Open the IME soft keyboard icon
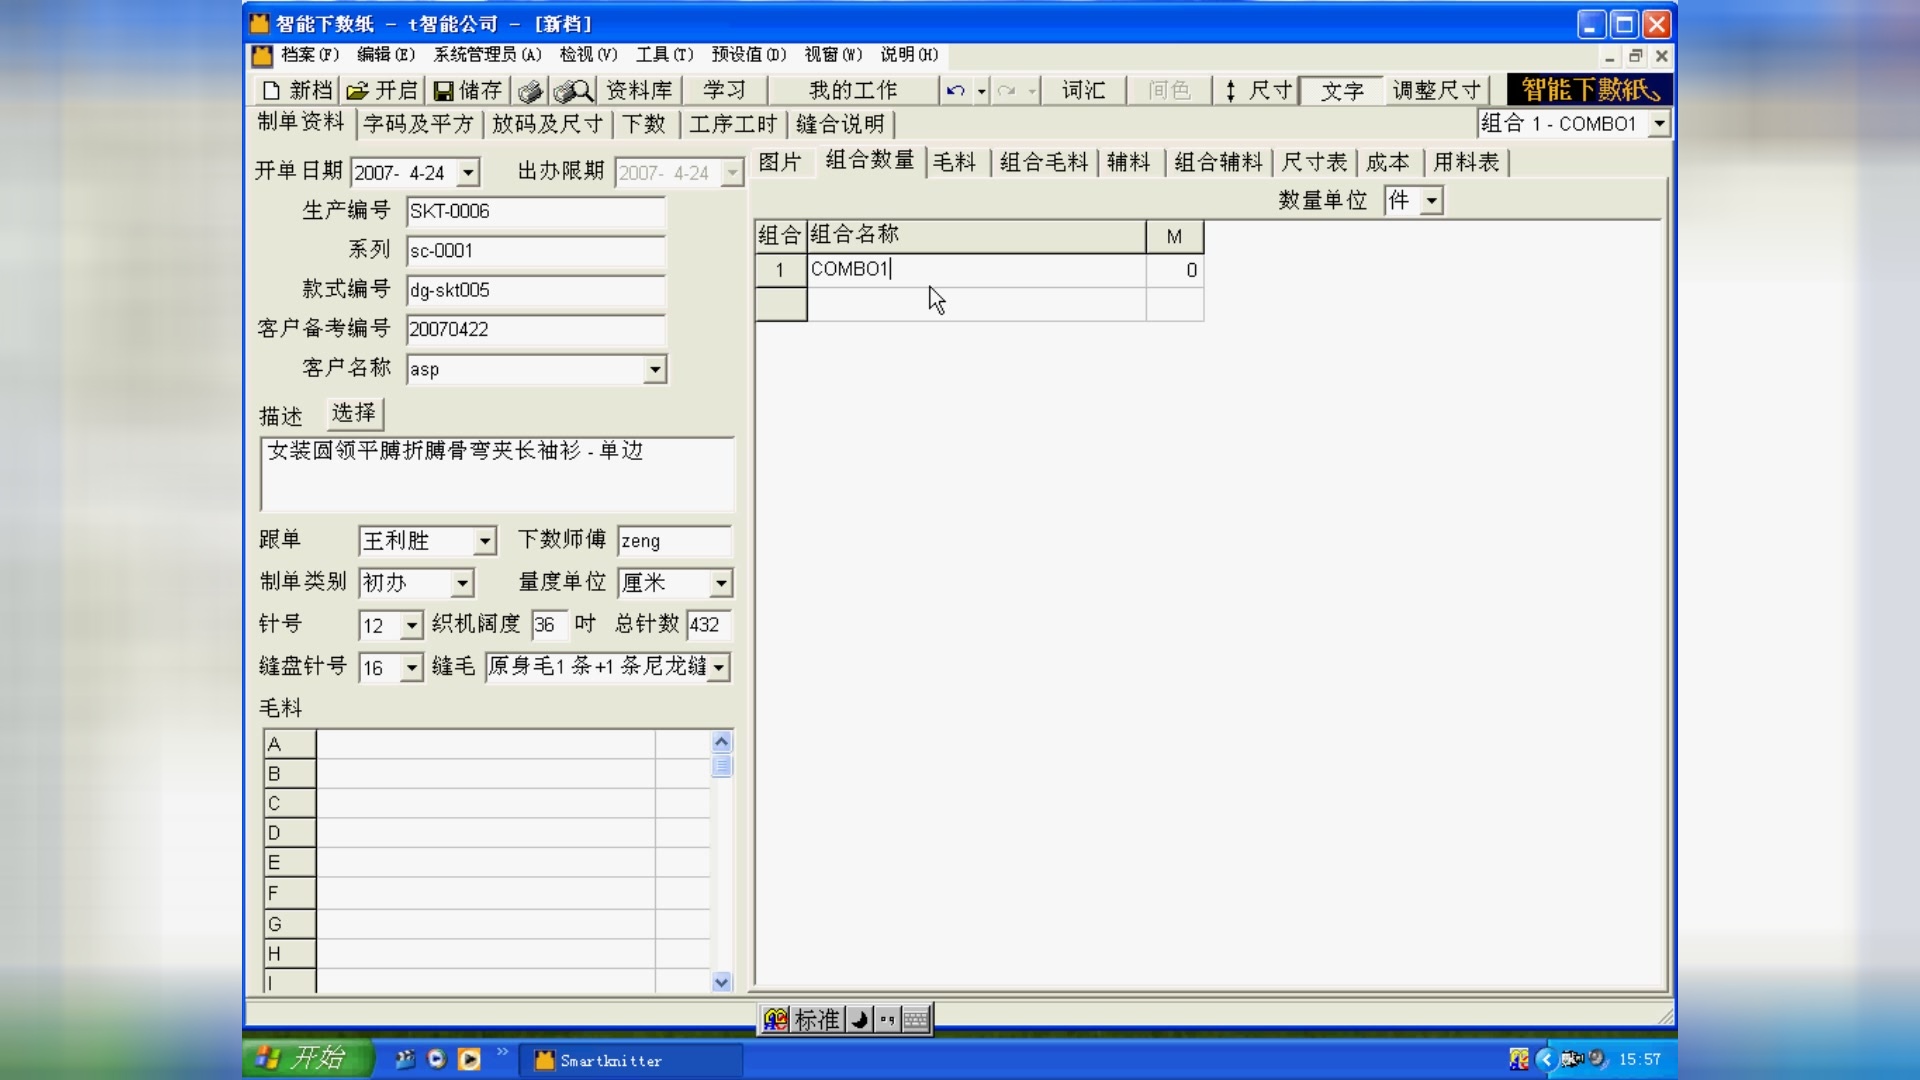Image resolution: width=1920 pixels, height=1080 pixels. tap(915, 1020)
